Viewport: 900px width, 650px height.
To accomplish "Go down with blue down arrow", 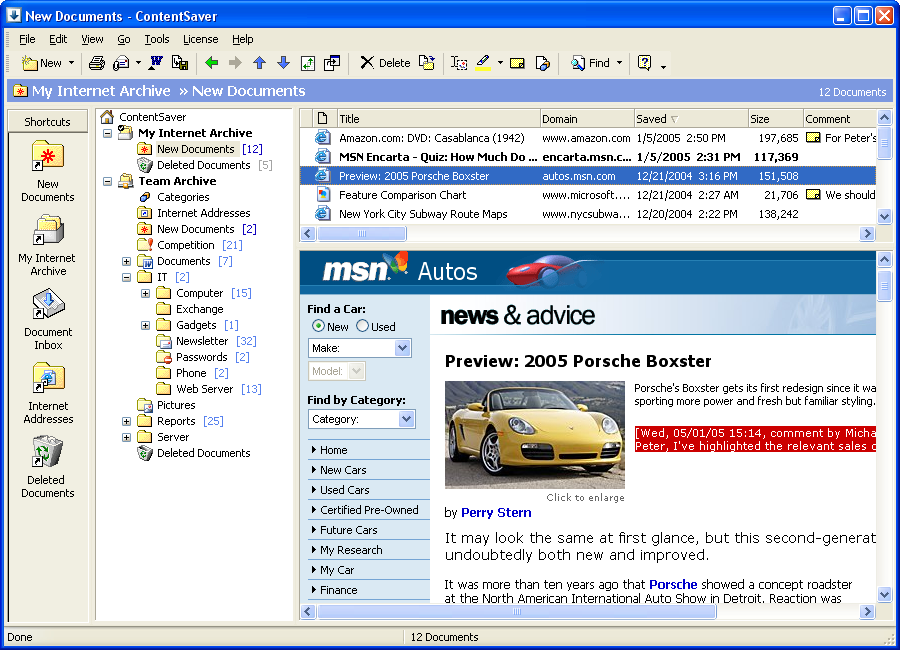I will [284, 63].
